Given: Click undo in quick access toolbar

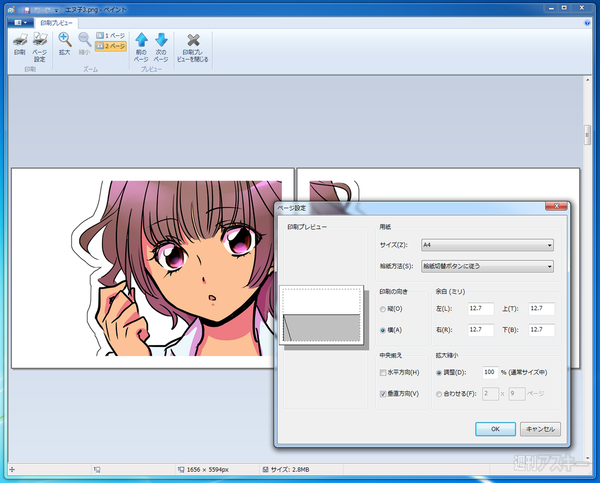Looking at the screenshot, I should point(37,10).
